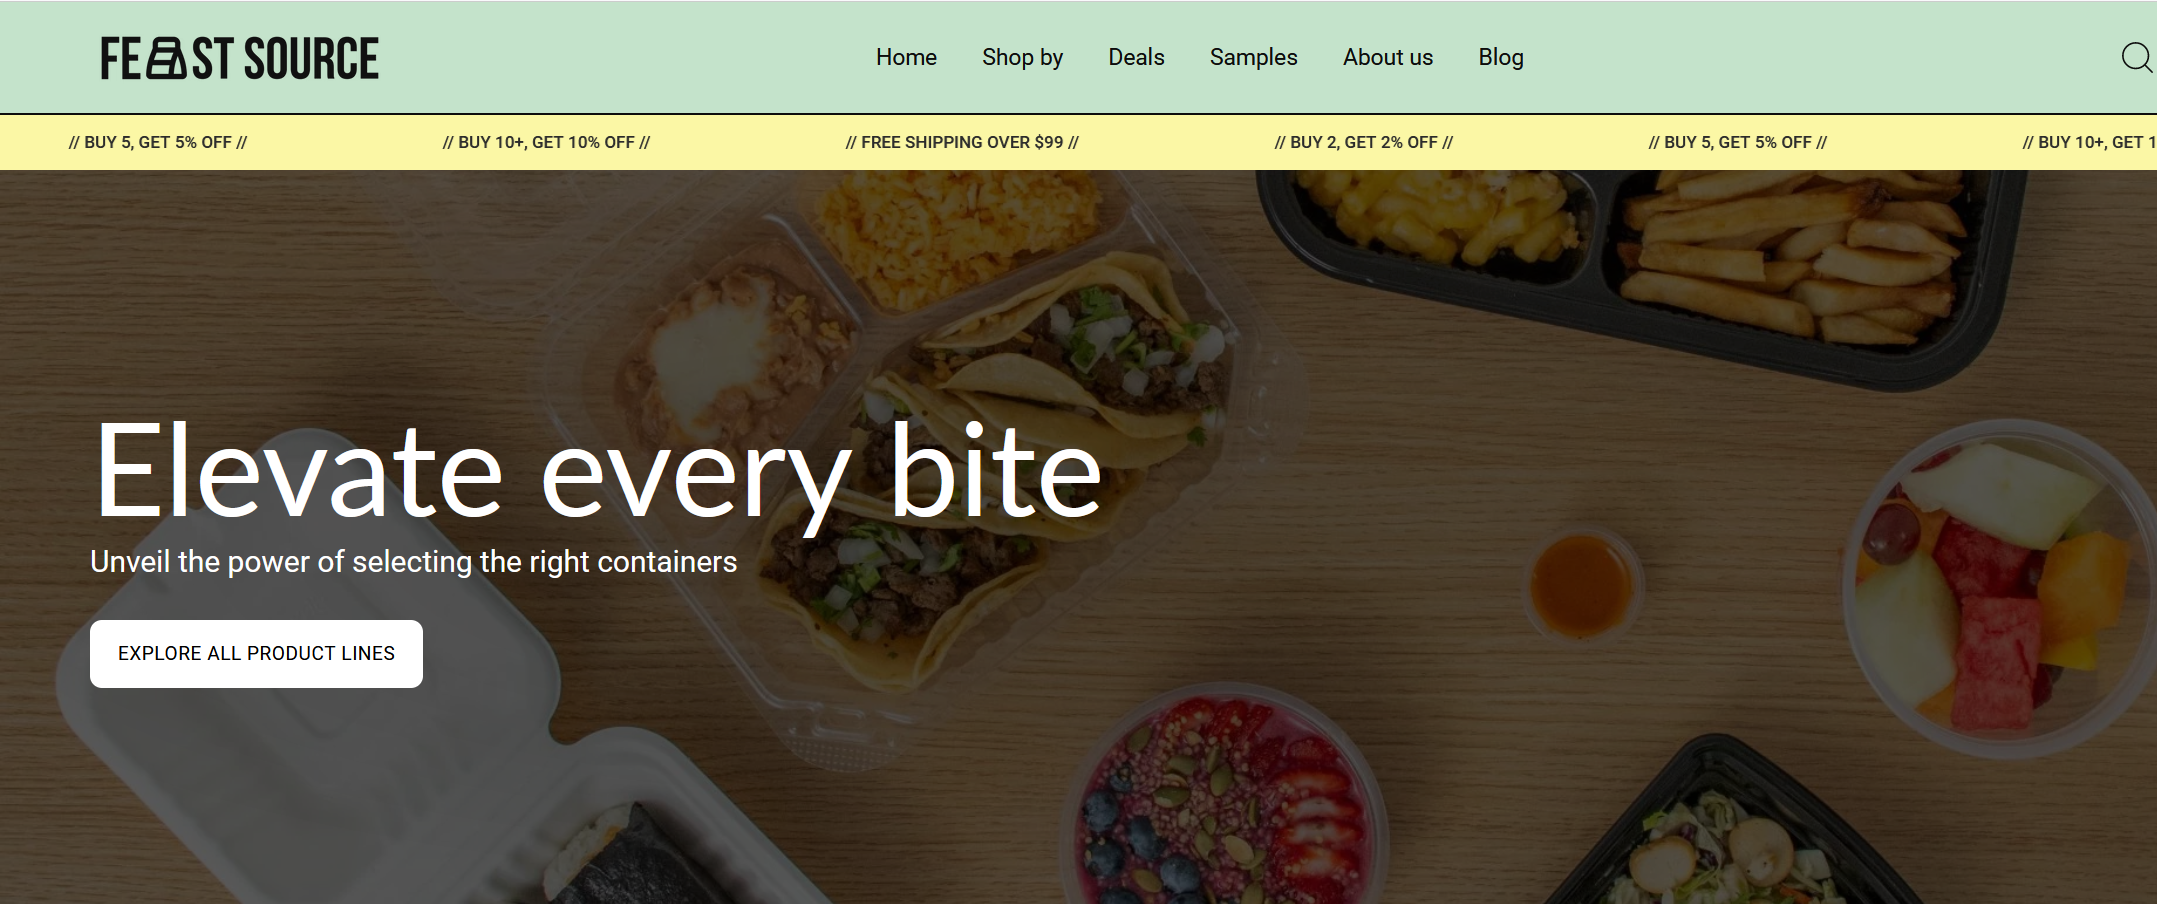
Task: Select the Buy 2, Get 2% Off promo
Action: 1364,142
